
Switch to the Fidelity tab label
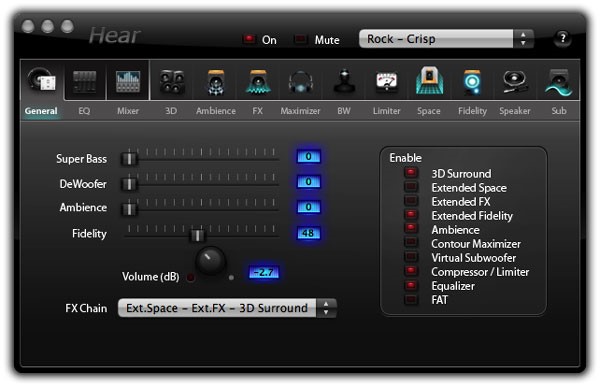tap(472, 111)
